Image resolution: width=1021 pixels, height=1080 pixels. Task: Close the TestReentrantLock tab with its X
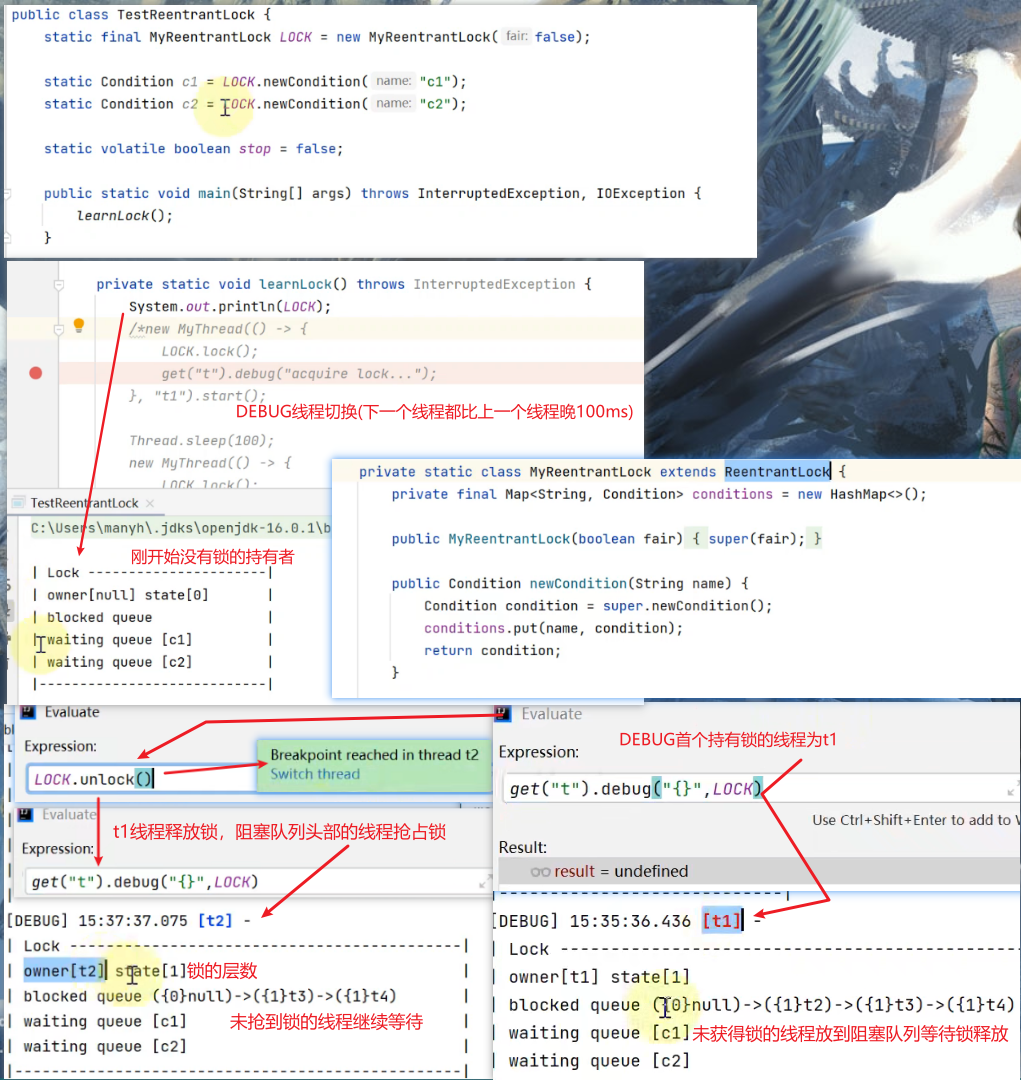point(150,503)
